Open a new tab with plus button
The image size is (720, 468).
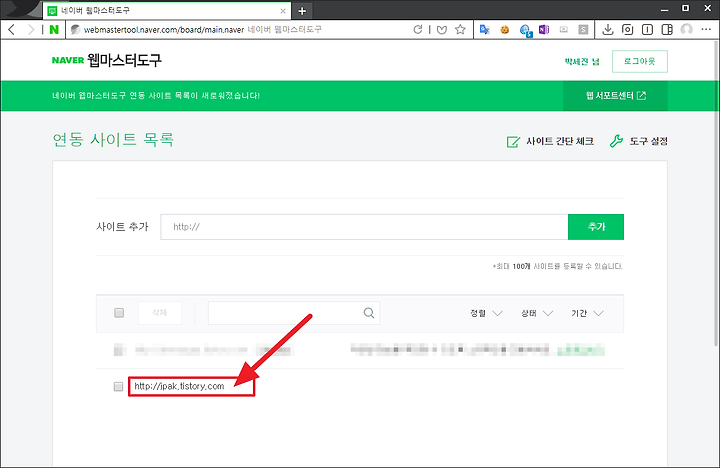tap(302, 11)
